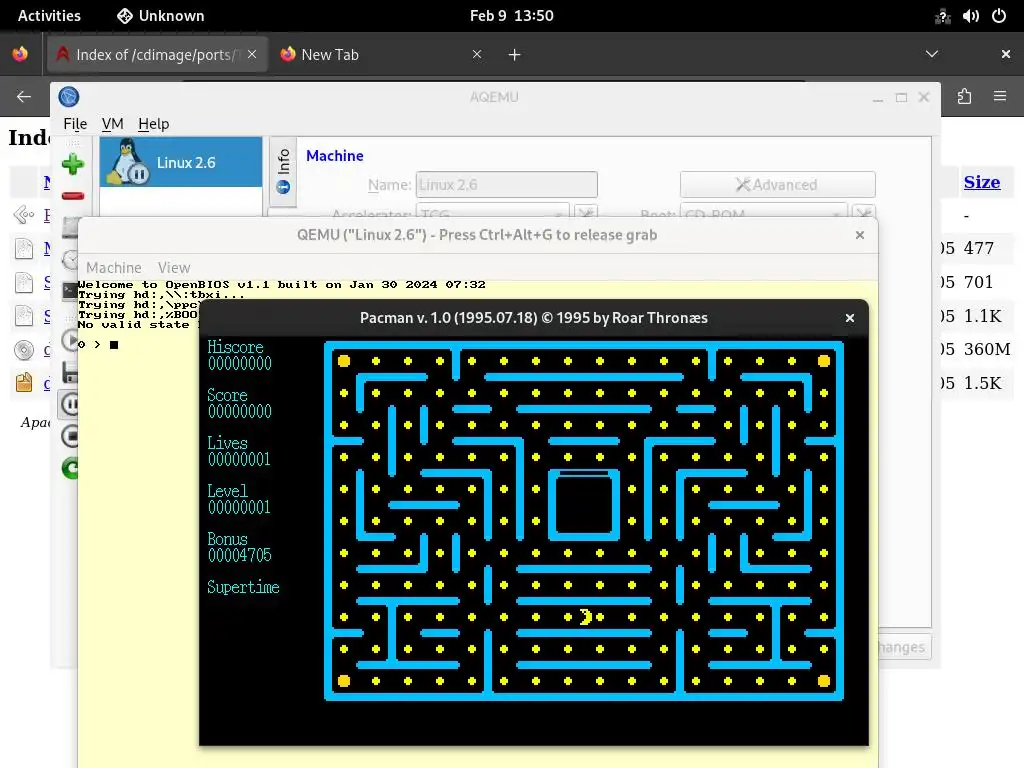This screenshot has height=768, width=1024.
Task: Click the pause VM button in AQEMU toolbar
Action: point(69,404)
